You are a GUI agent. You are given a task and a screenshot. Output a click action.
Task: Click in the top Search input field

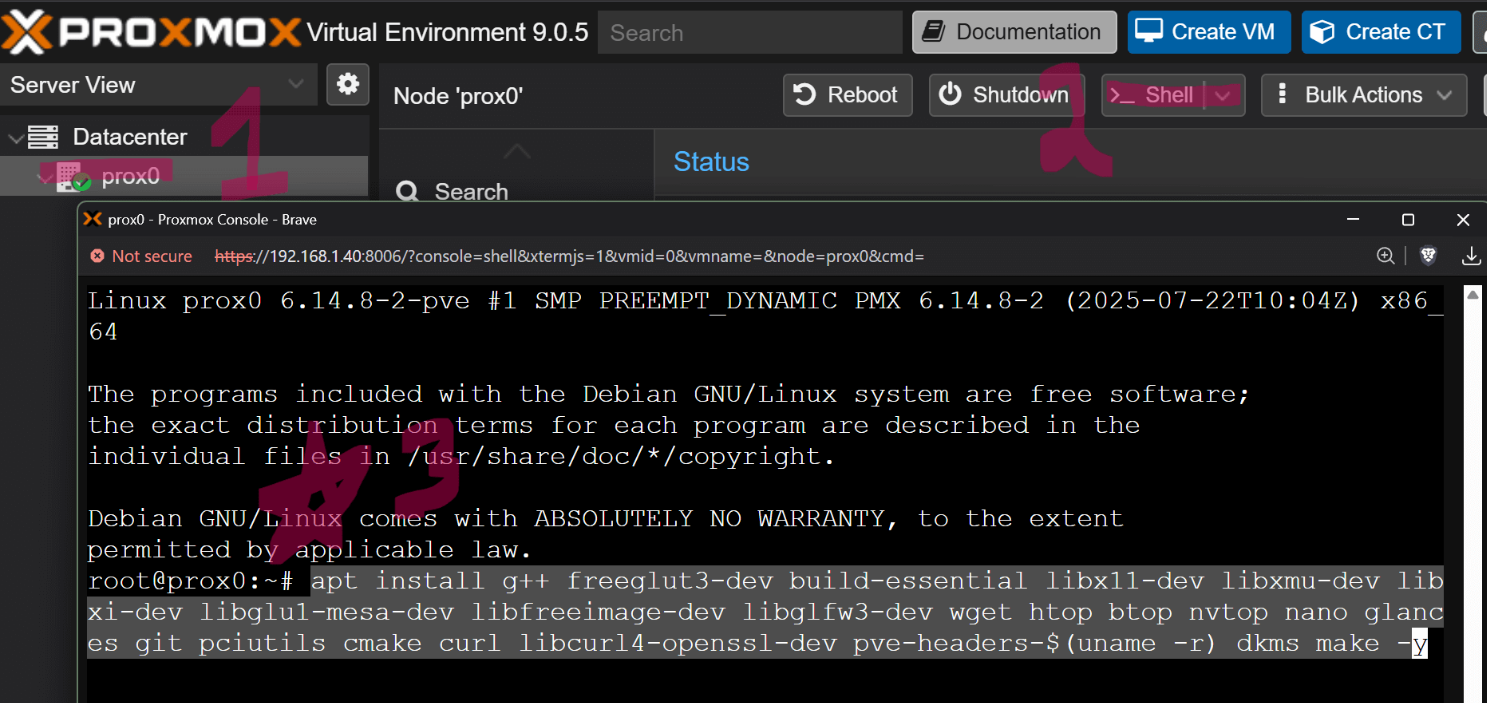point(750,33)
